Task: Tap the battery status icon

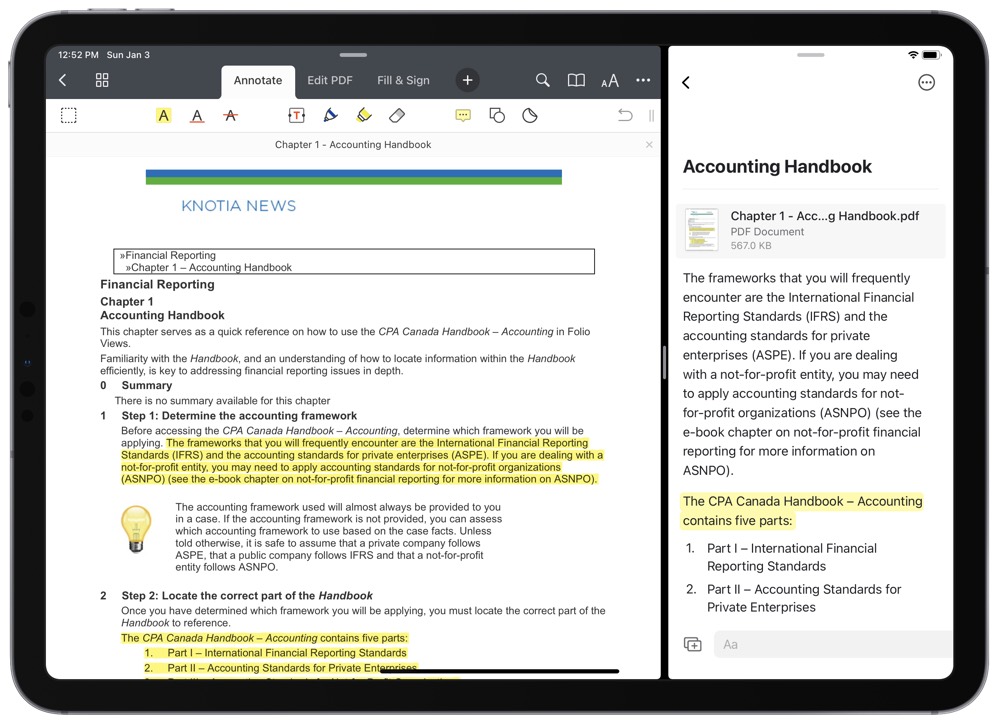Action: tap(931, 55)
